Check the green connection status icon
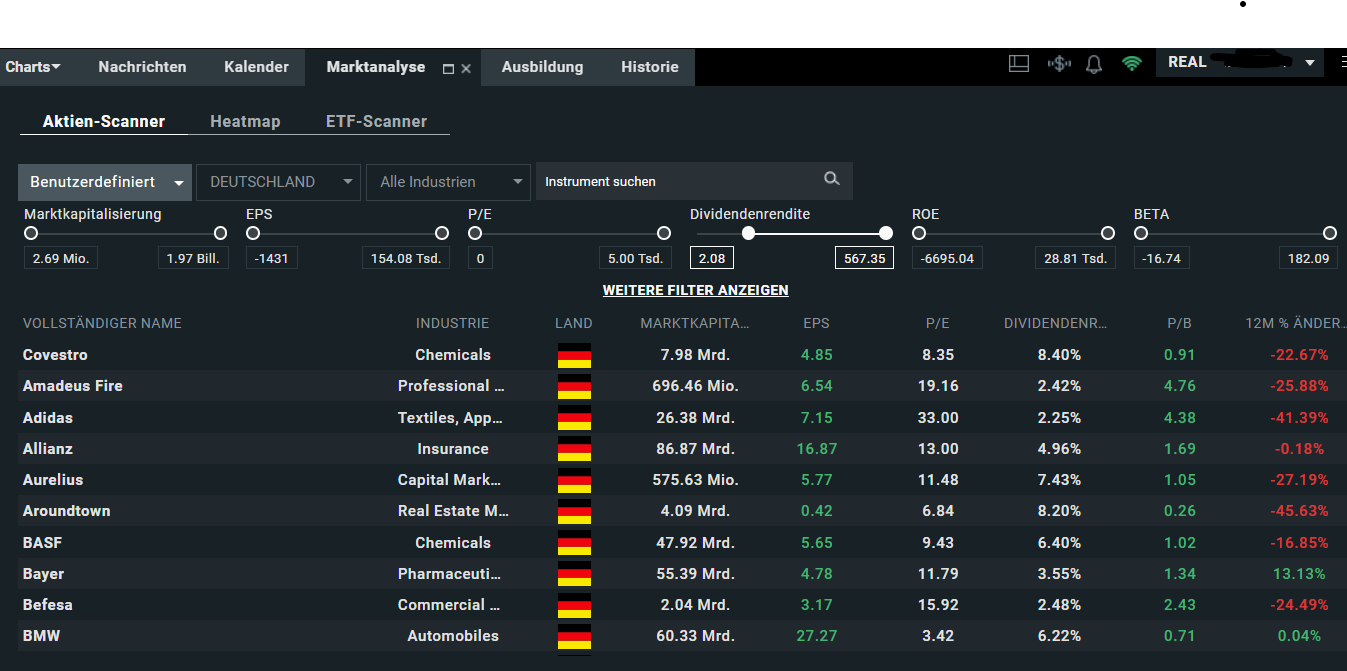This screenshot has height=671, width=1347. click(x=1132, y=64)
